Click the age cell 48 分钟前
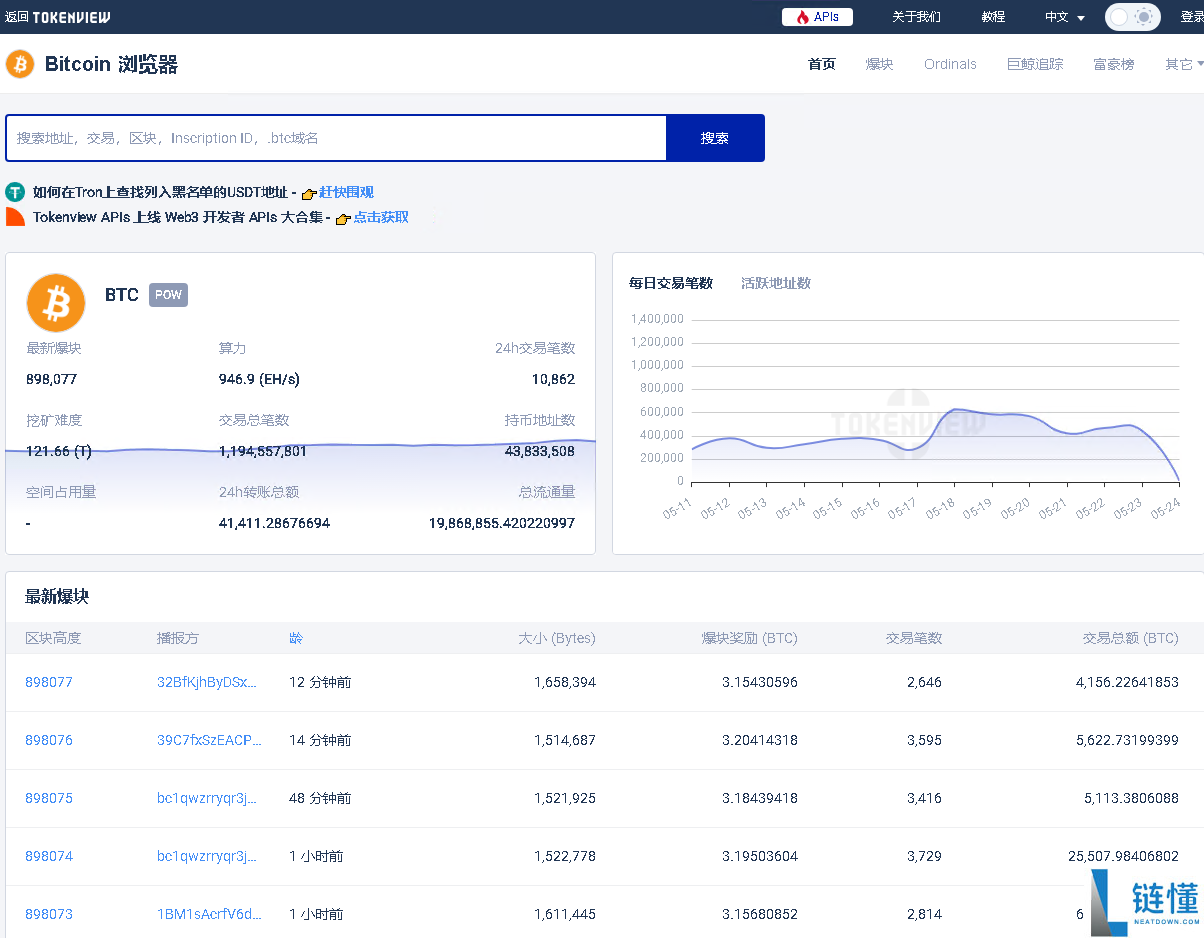The height and width of the screenshot is (938, 1204). click(320, 798)
